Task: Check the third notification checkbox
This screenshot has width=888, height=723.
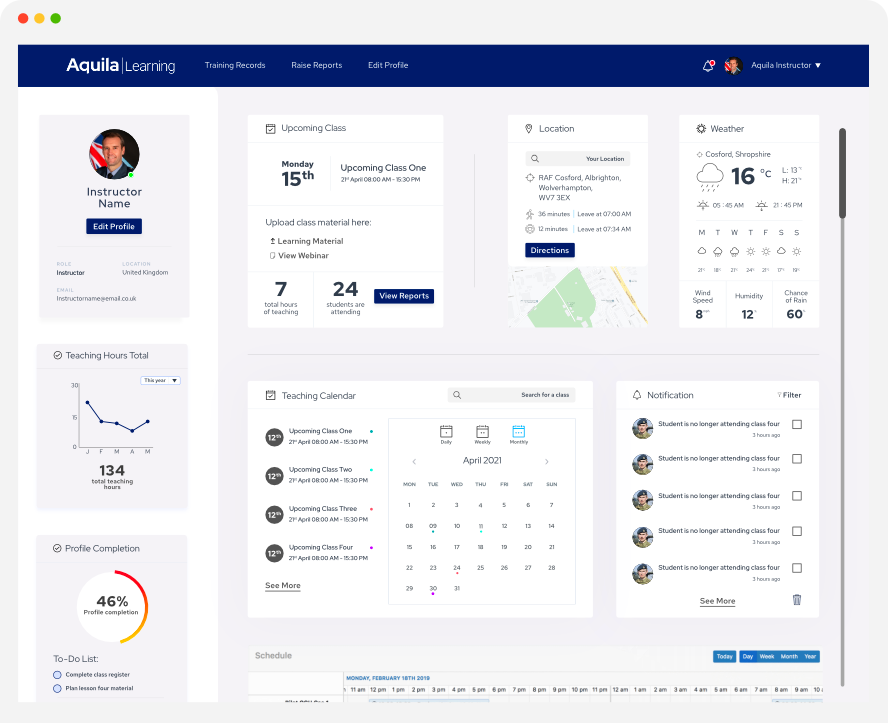Action: pyautogui.click(x=797, y=497)
